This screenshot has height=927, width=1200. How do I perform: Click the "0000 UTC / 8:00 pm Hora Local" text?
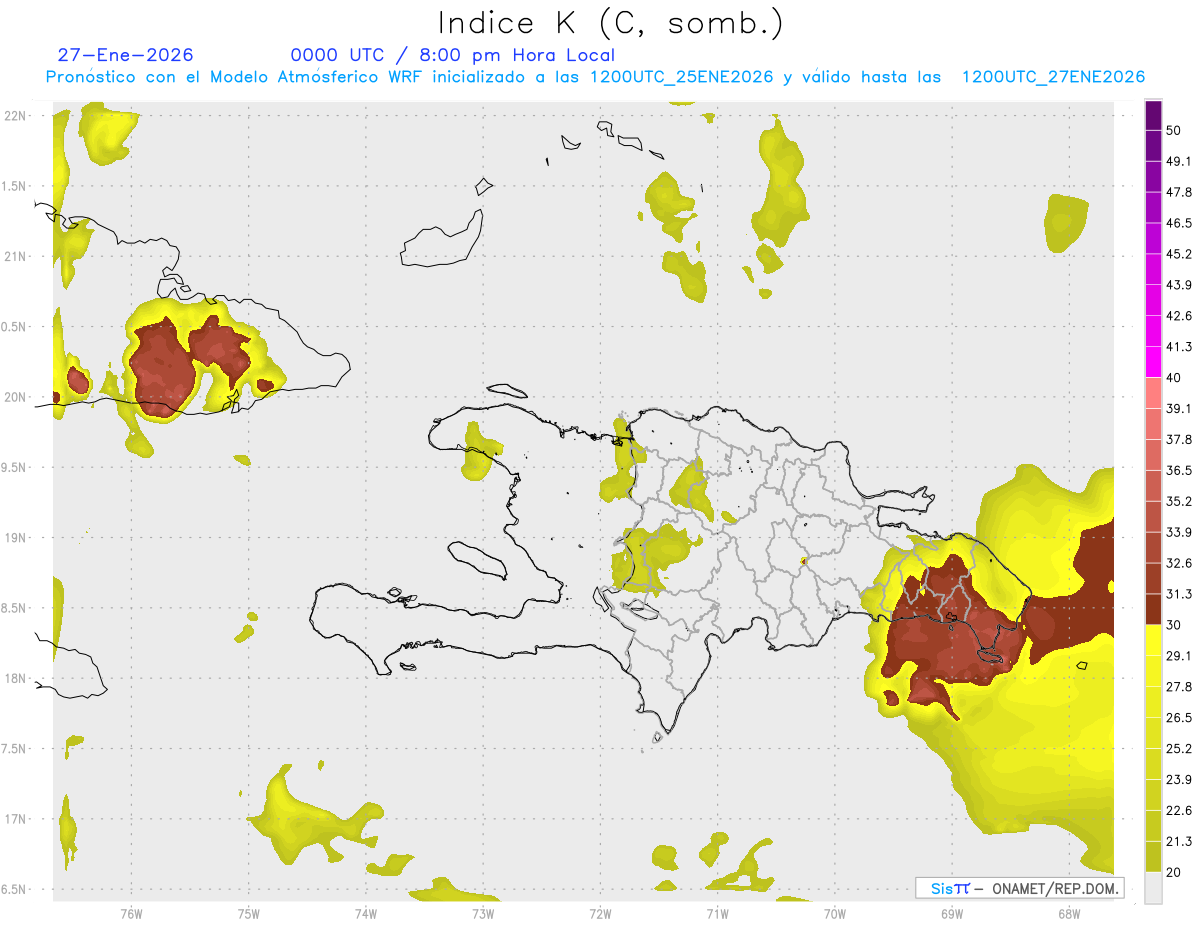tap(453, 55)
